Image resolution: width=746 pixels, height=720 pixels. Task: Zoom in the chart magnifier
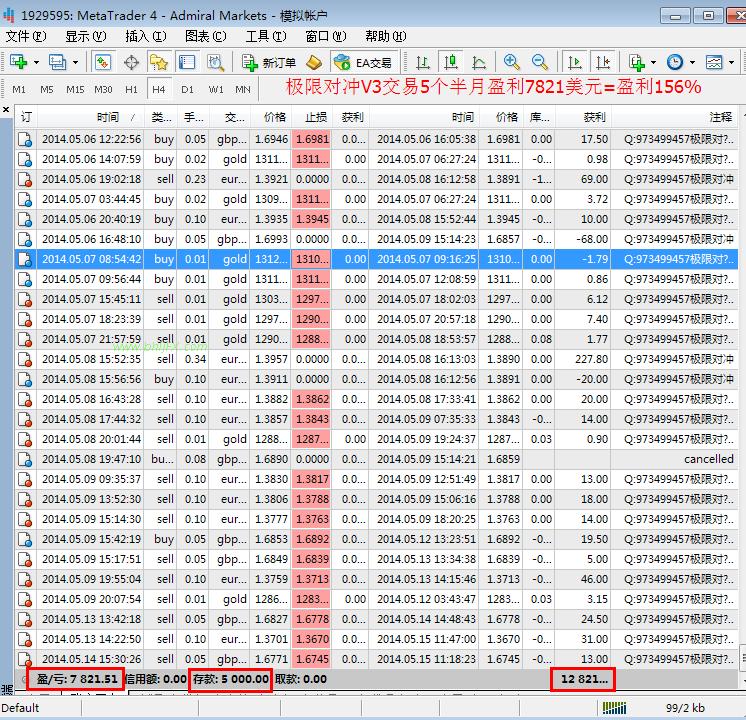511,62
